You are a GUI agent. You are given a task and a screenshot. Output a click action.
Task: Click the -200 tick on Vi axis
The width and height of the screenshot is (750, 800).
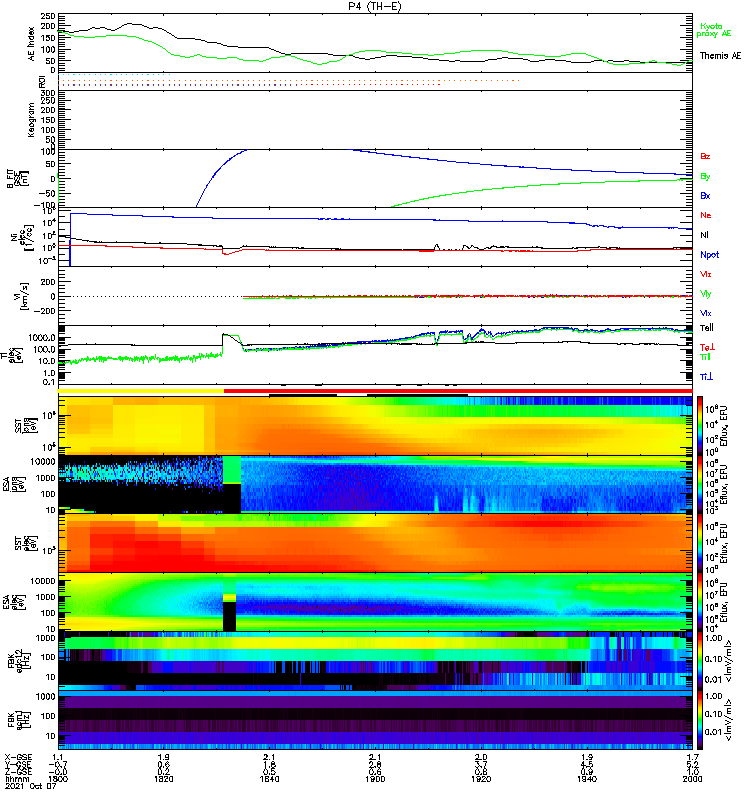click(x=44, y=311)
